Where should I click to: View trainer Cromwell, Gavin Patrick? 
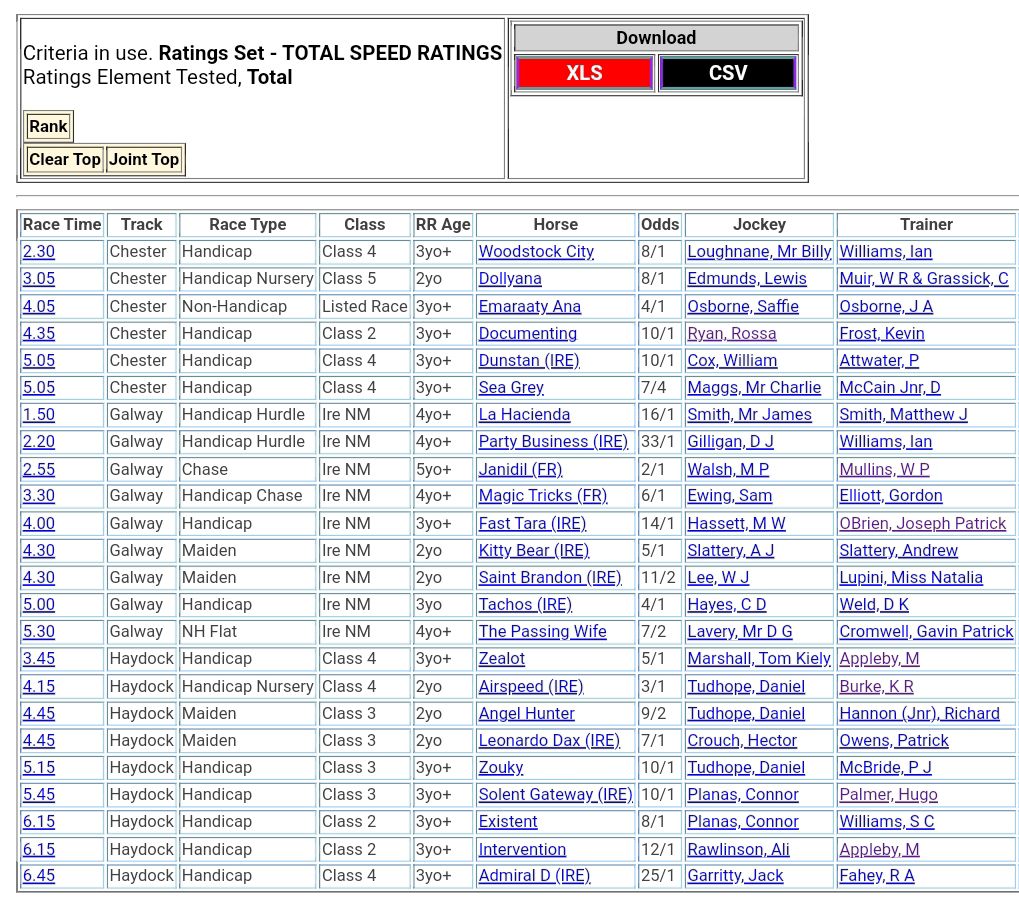point(926,632)
